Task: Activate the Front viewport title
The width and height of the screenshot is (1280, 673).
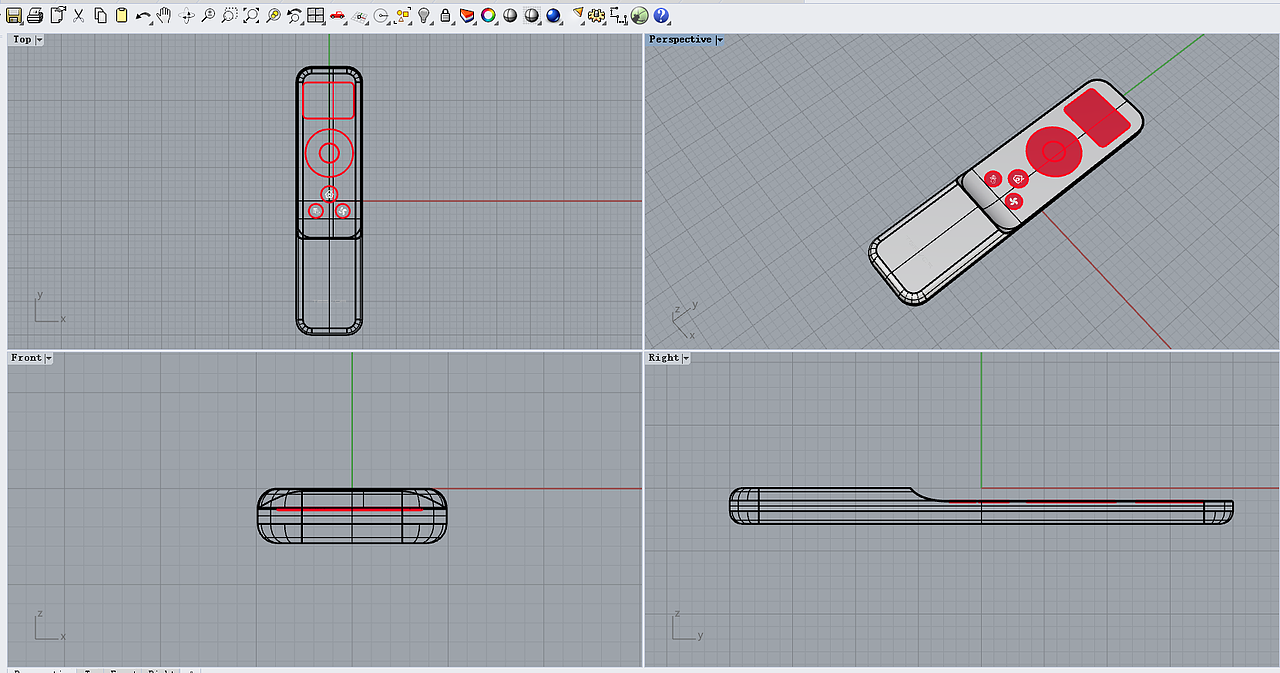Action: pos(27,358)
